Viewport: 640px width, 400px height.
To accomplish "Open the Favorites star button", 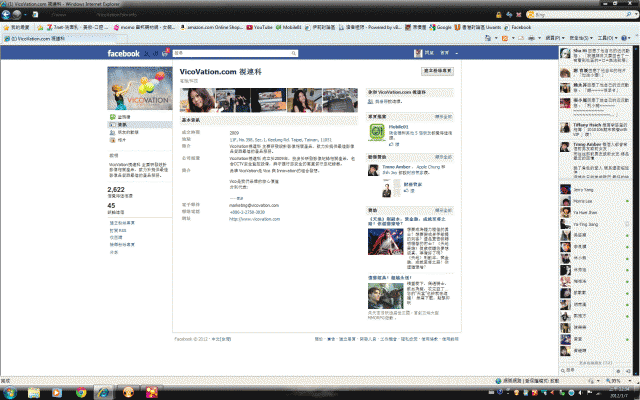I will point(16,27).
